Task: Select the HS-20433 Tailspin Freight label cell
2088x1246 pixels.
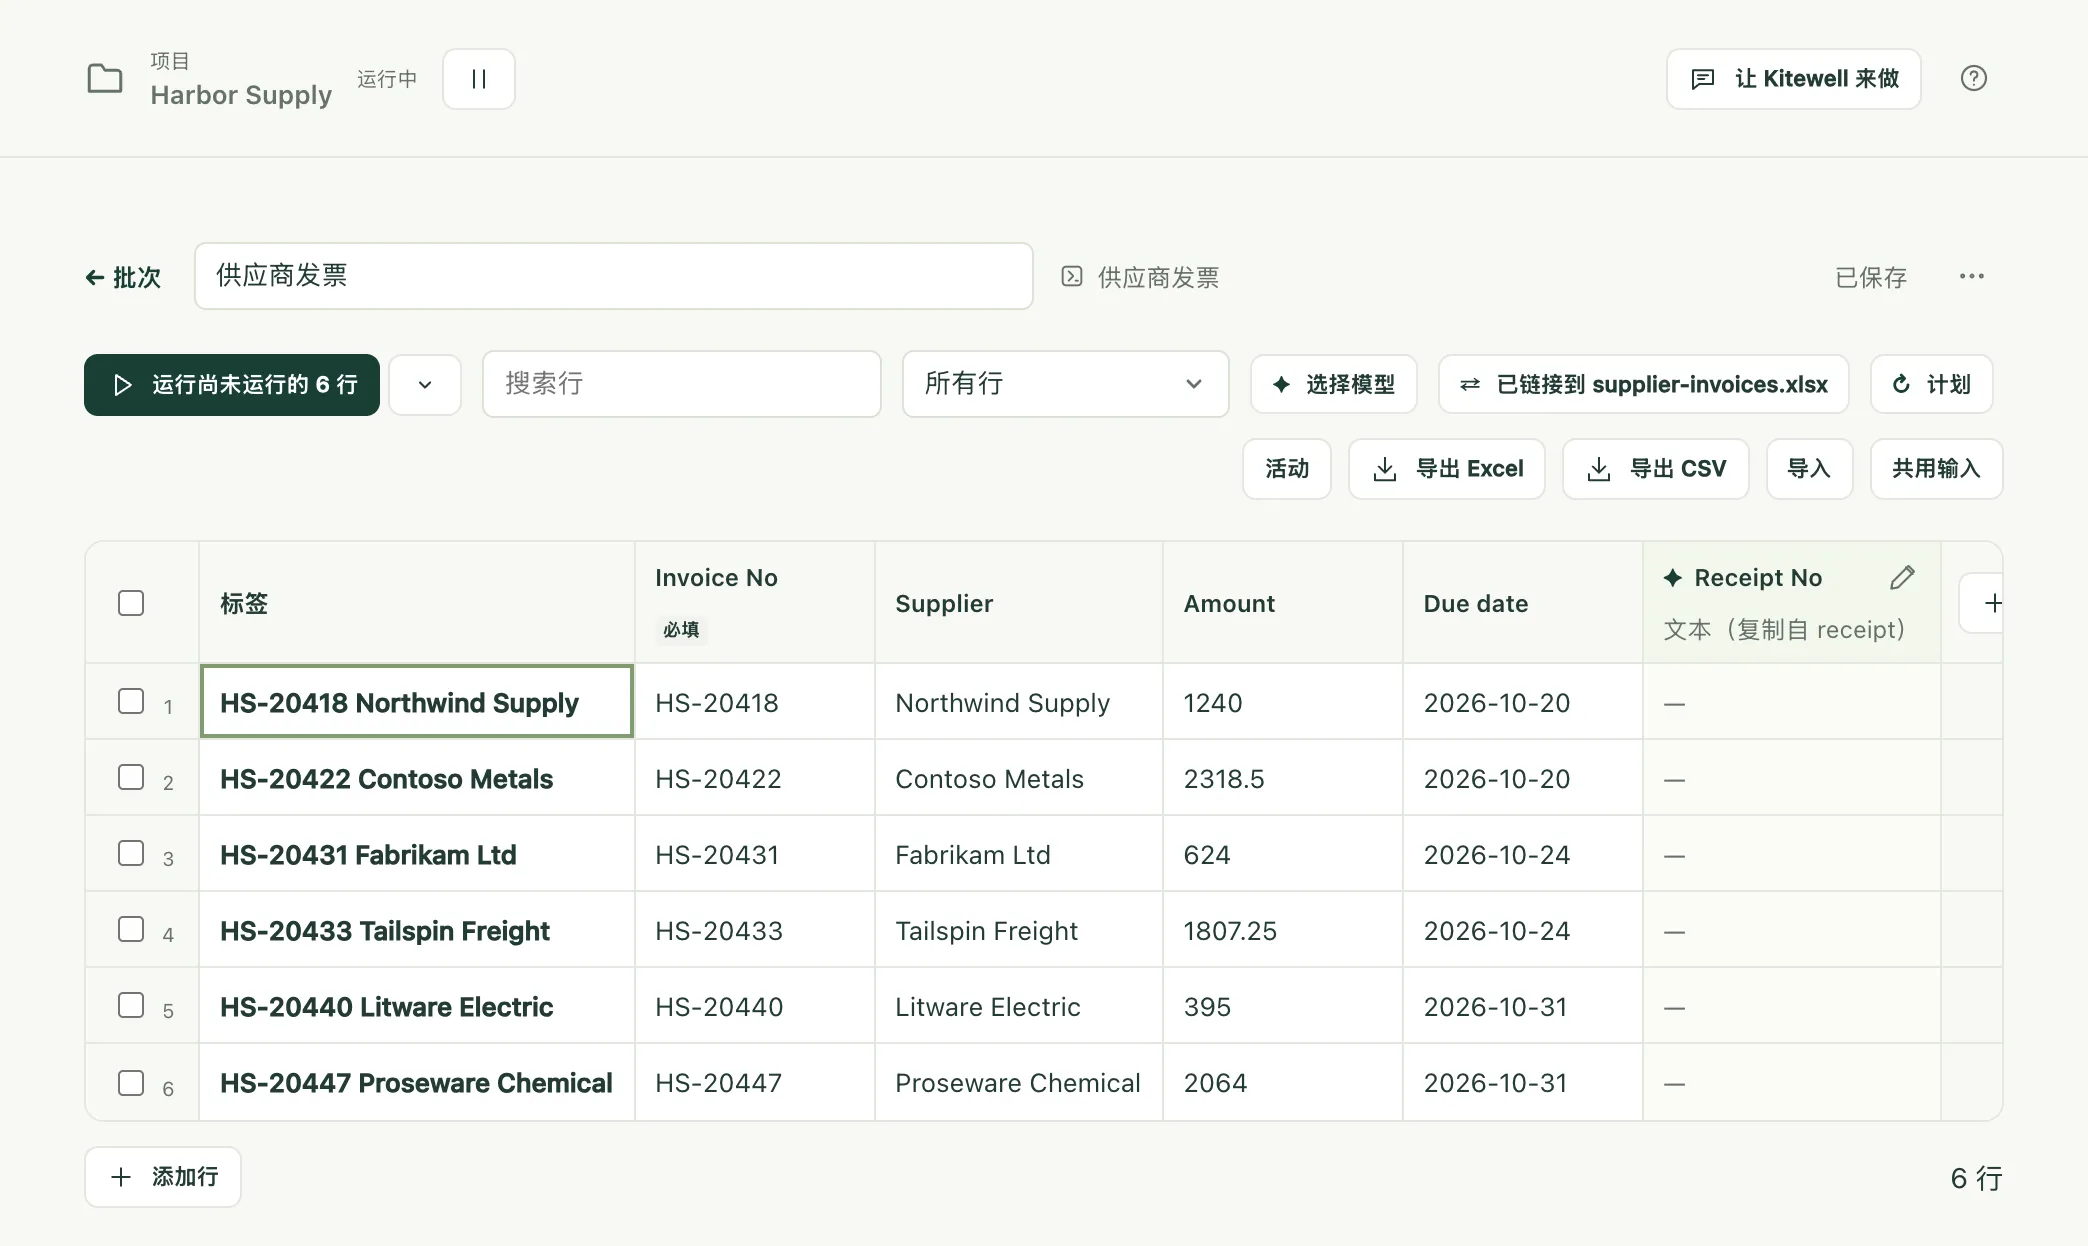Action: (417, 930)
